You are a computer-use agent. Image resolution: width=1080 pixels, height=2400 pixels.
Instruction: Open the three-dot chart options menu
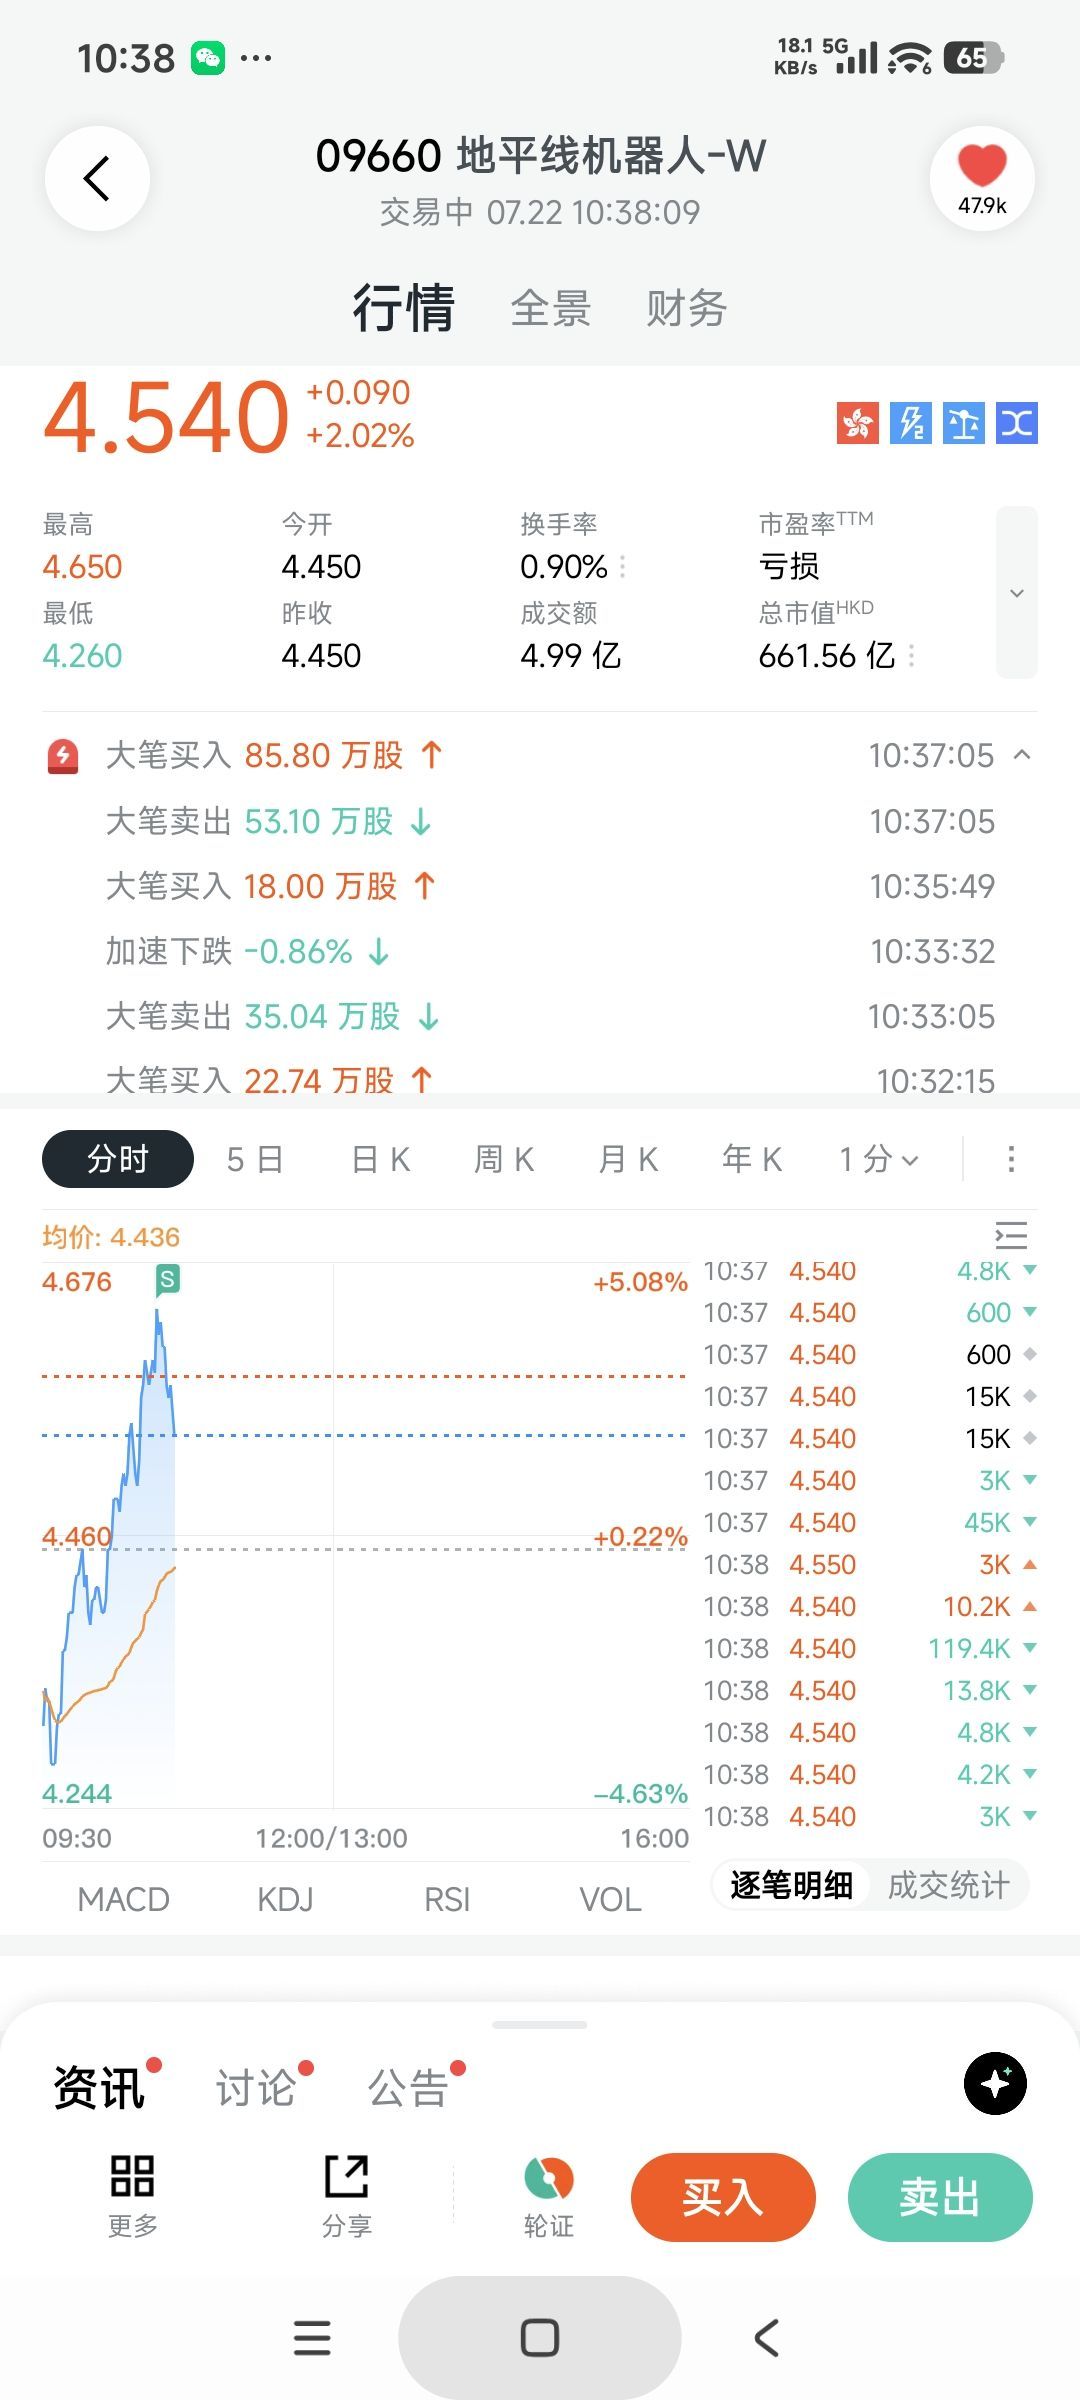click(1011, 1159)
